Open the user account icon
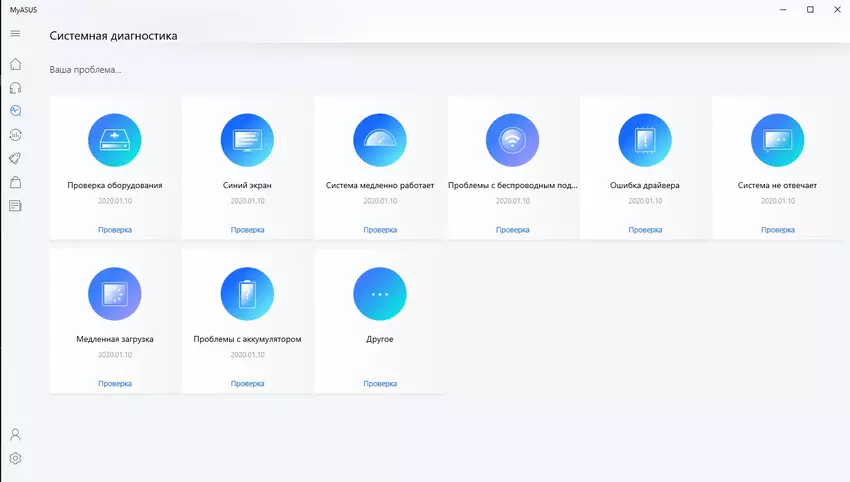850x482 pixels. pyautogui.click(x=15, y=435)
